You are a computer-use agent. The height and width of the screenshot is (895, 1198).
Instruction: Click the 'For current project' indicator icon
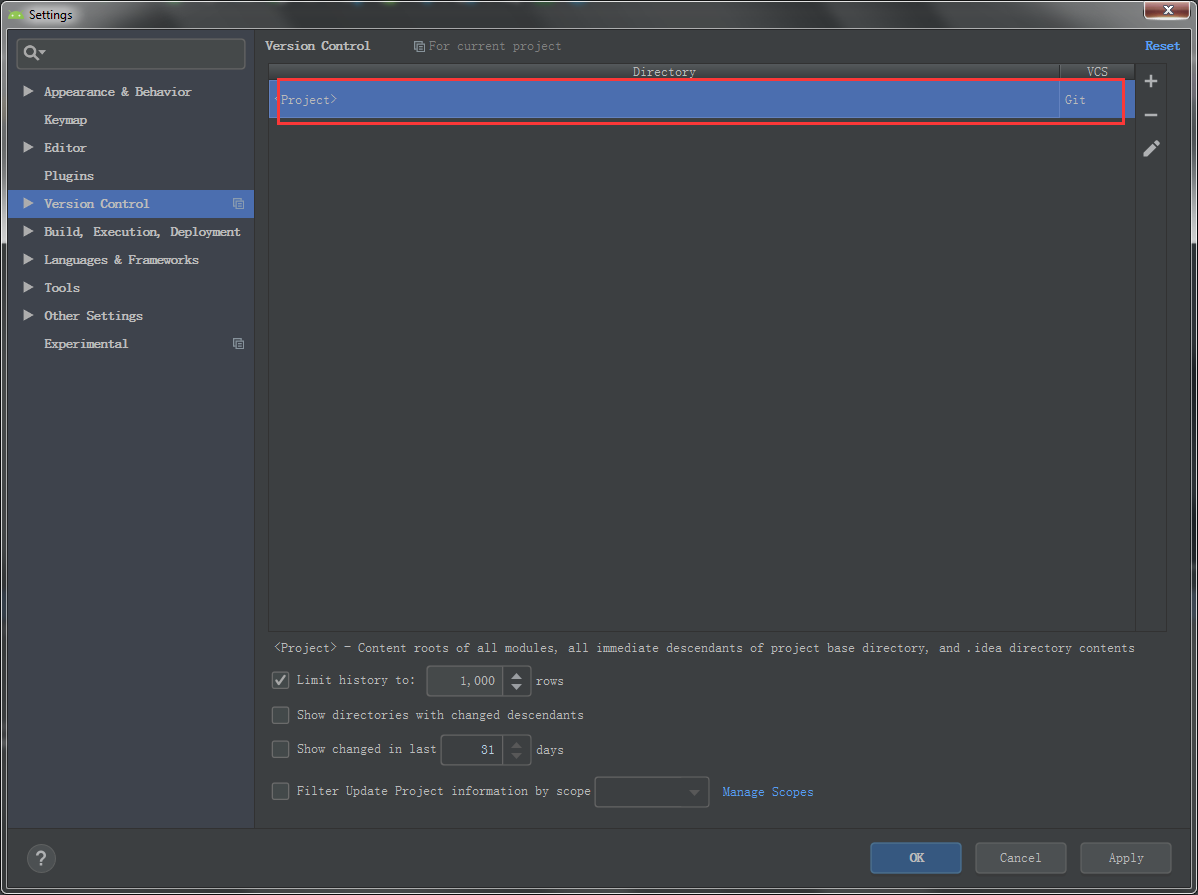click(418, 46)
